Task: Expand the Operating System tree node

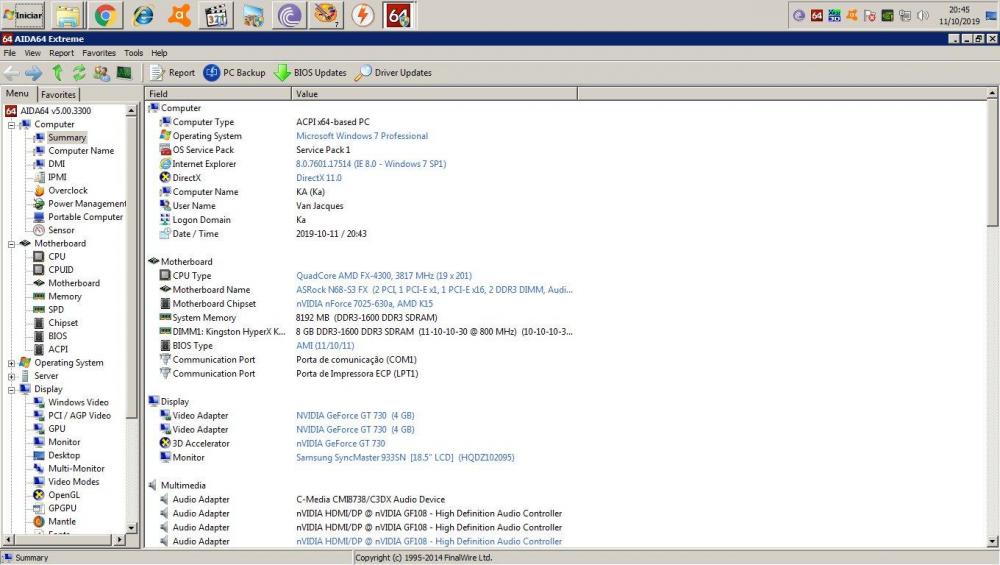Action: tap(11, 363)
